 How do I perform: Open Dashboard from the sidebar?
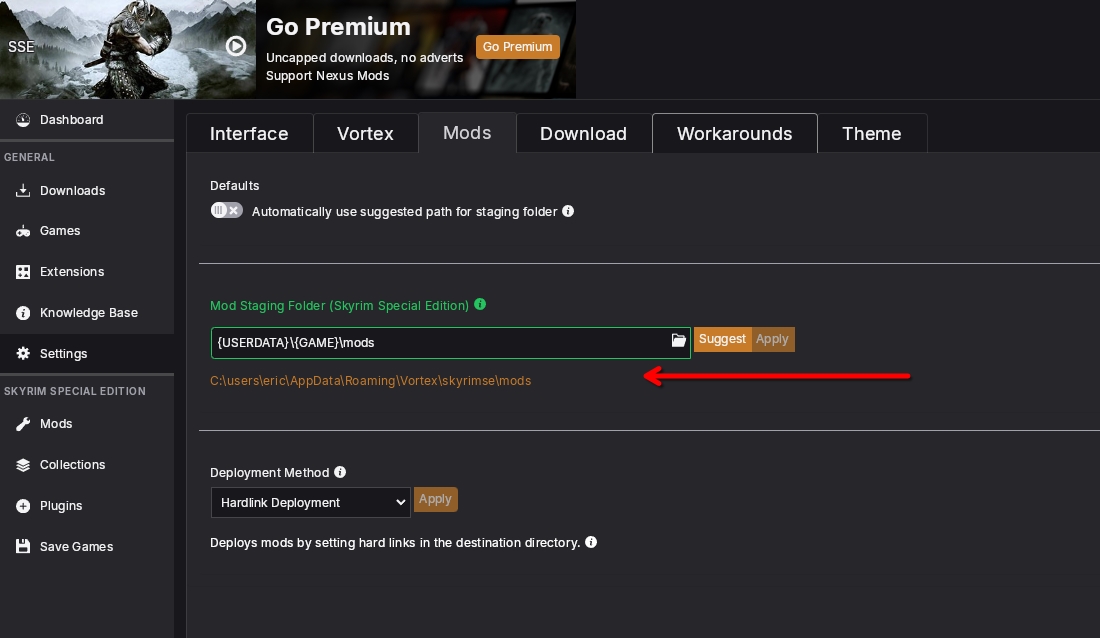click(87, 120)
